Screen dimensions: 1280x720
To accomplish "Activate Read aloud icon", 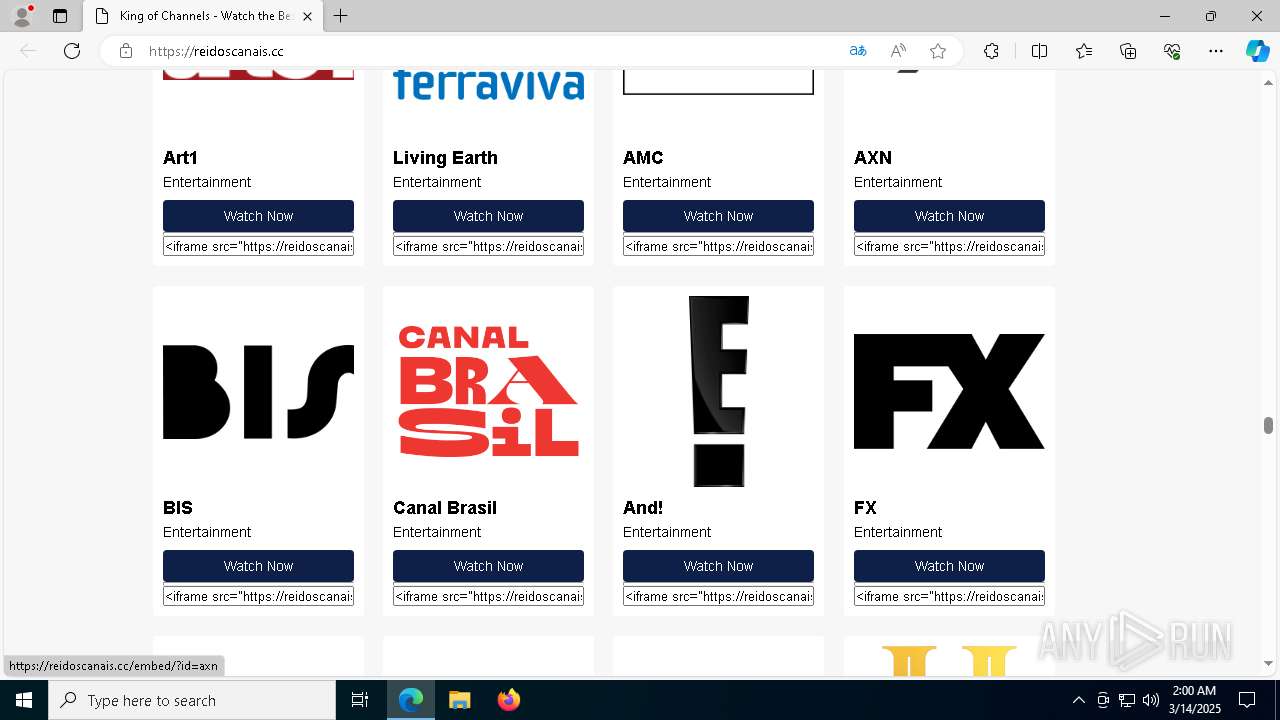I will pyautogui.click(x=898, y=51).
